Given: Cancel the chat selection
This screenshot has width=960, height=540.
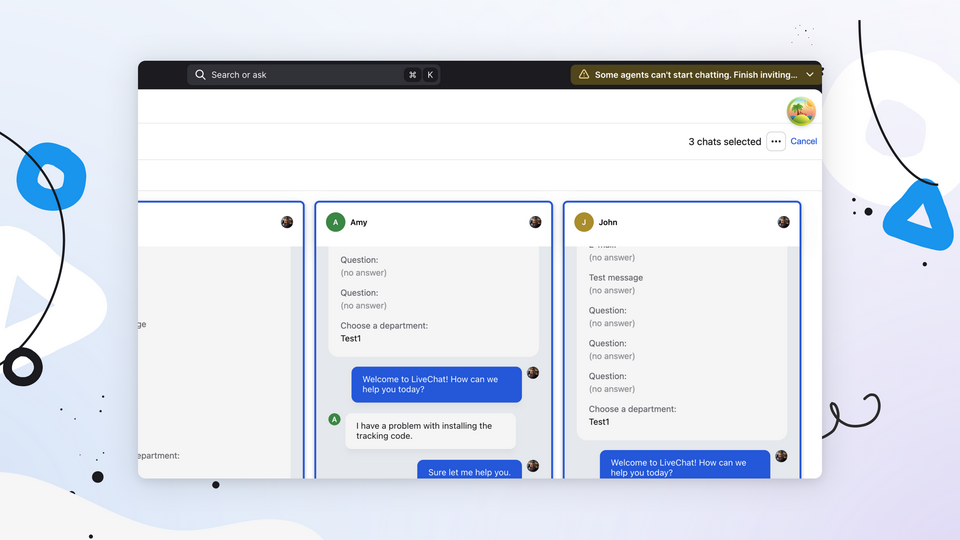Looking at the screenshot, I should (803, 141).
